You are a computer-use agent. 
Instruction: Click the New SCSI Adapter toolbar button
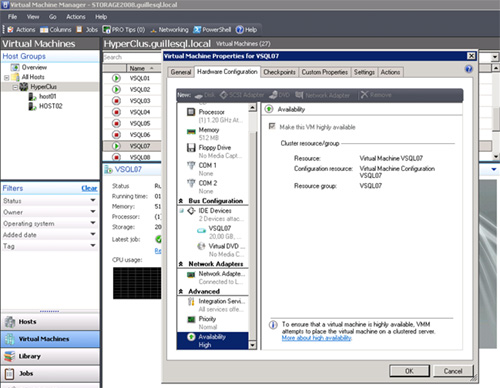pyautogui.click(x=242, y=95)
